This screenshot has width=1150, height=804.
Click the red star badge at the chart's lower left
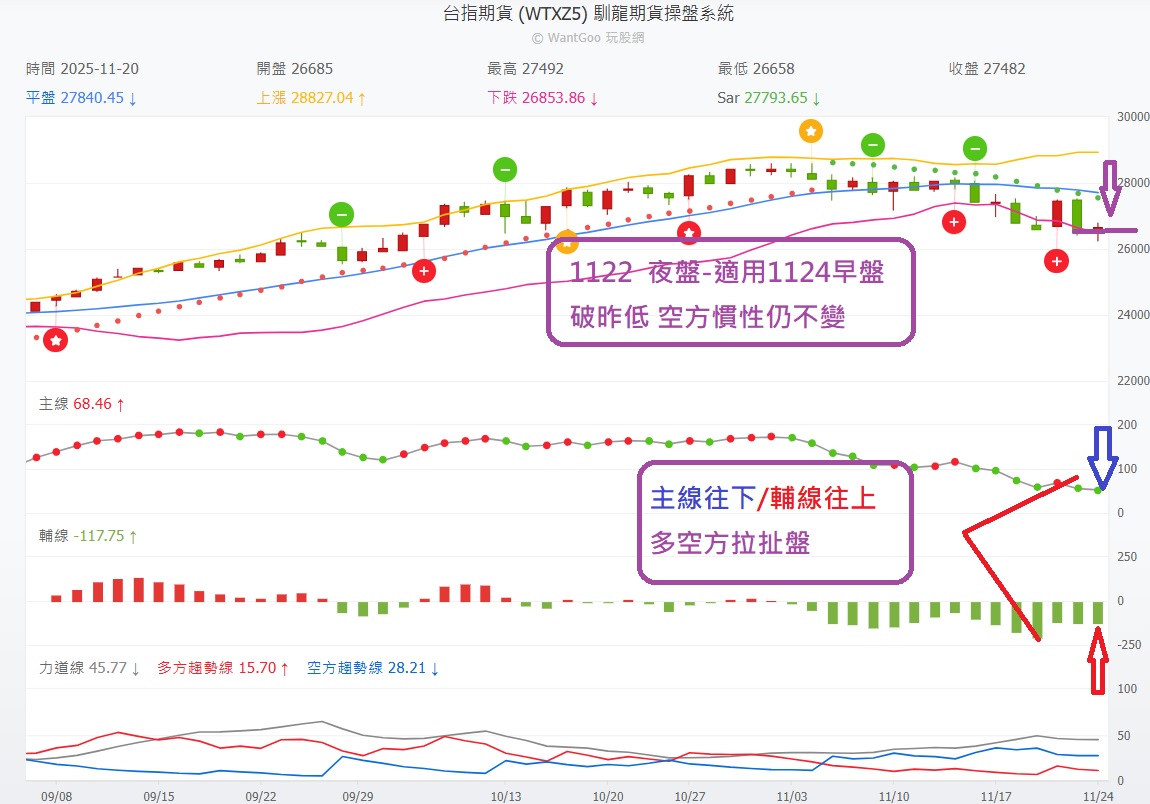[56, 339]
